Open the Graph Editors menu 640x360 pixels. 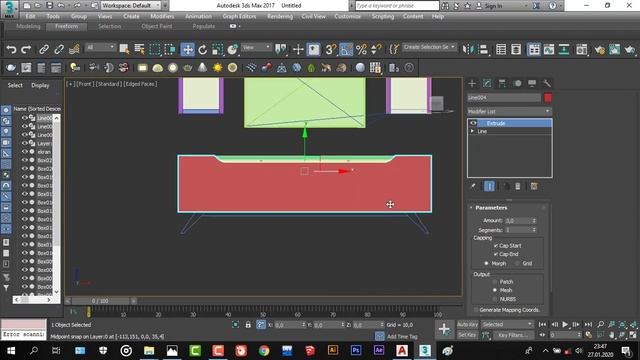point(239,16)
